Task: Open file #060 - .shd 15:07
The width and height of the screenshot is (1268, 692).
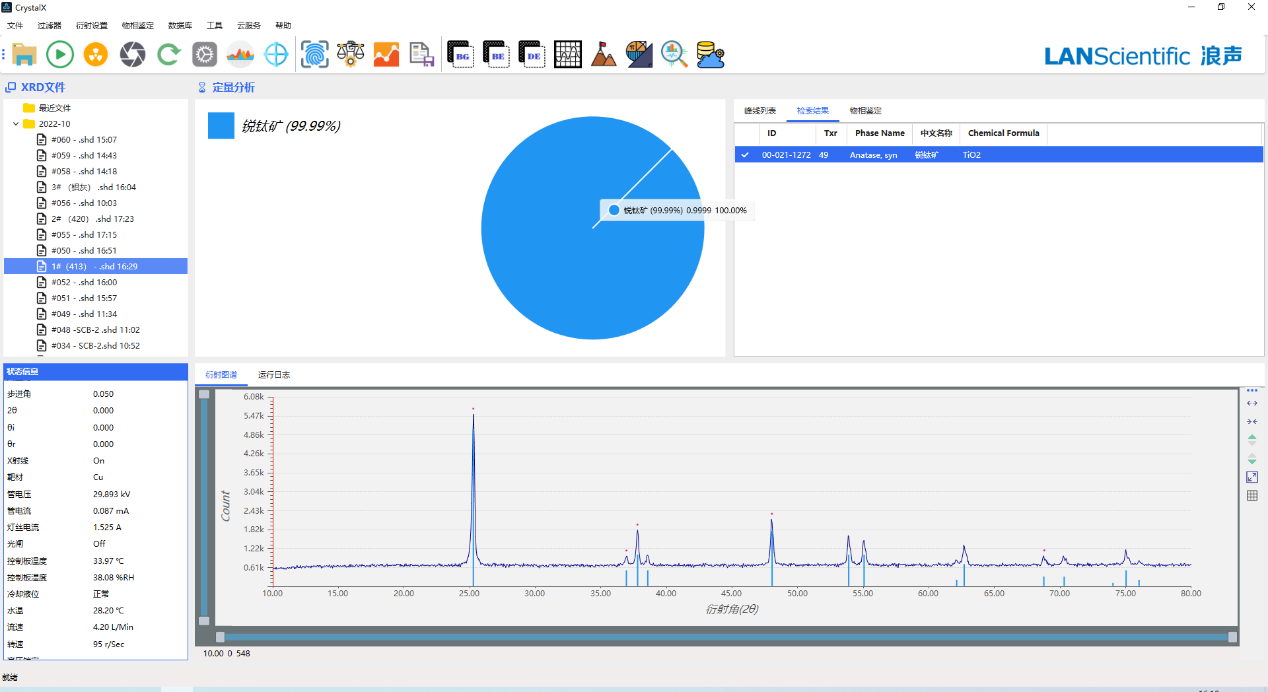Action: (84, 140)
